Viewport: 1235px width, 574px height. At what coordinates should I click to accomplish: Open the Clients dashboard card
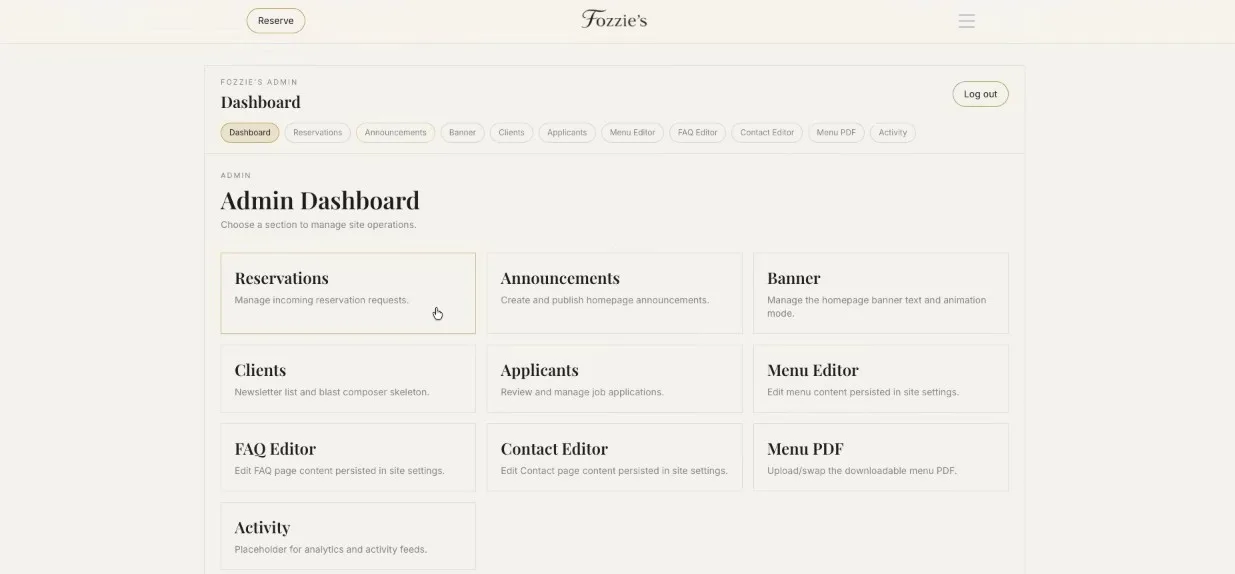[348, 379]
